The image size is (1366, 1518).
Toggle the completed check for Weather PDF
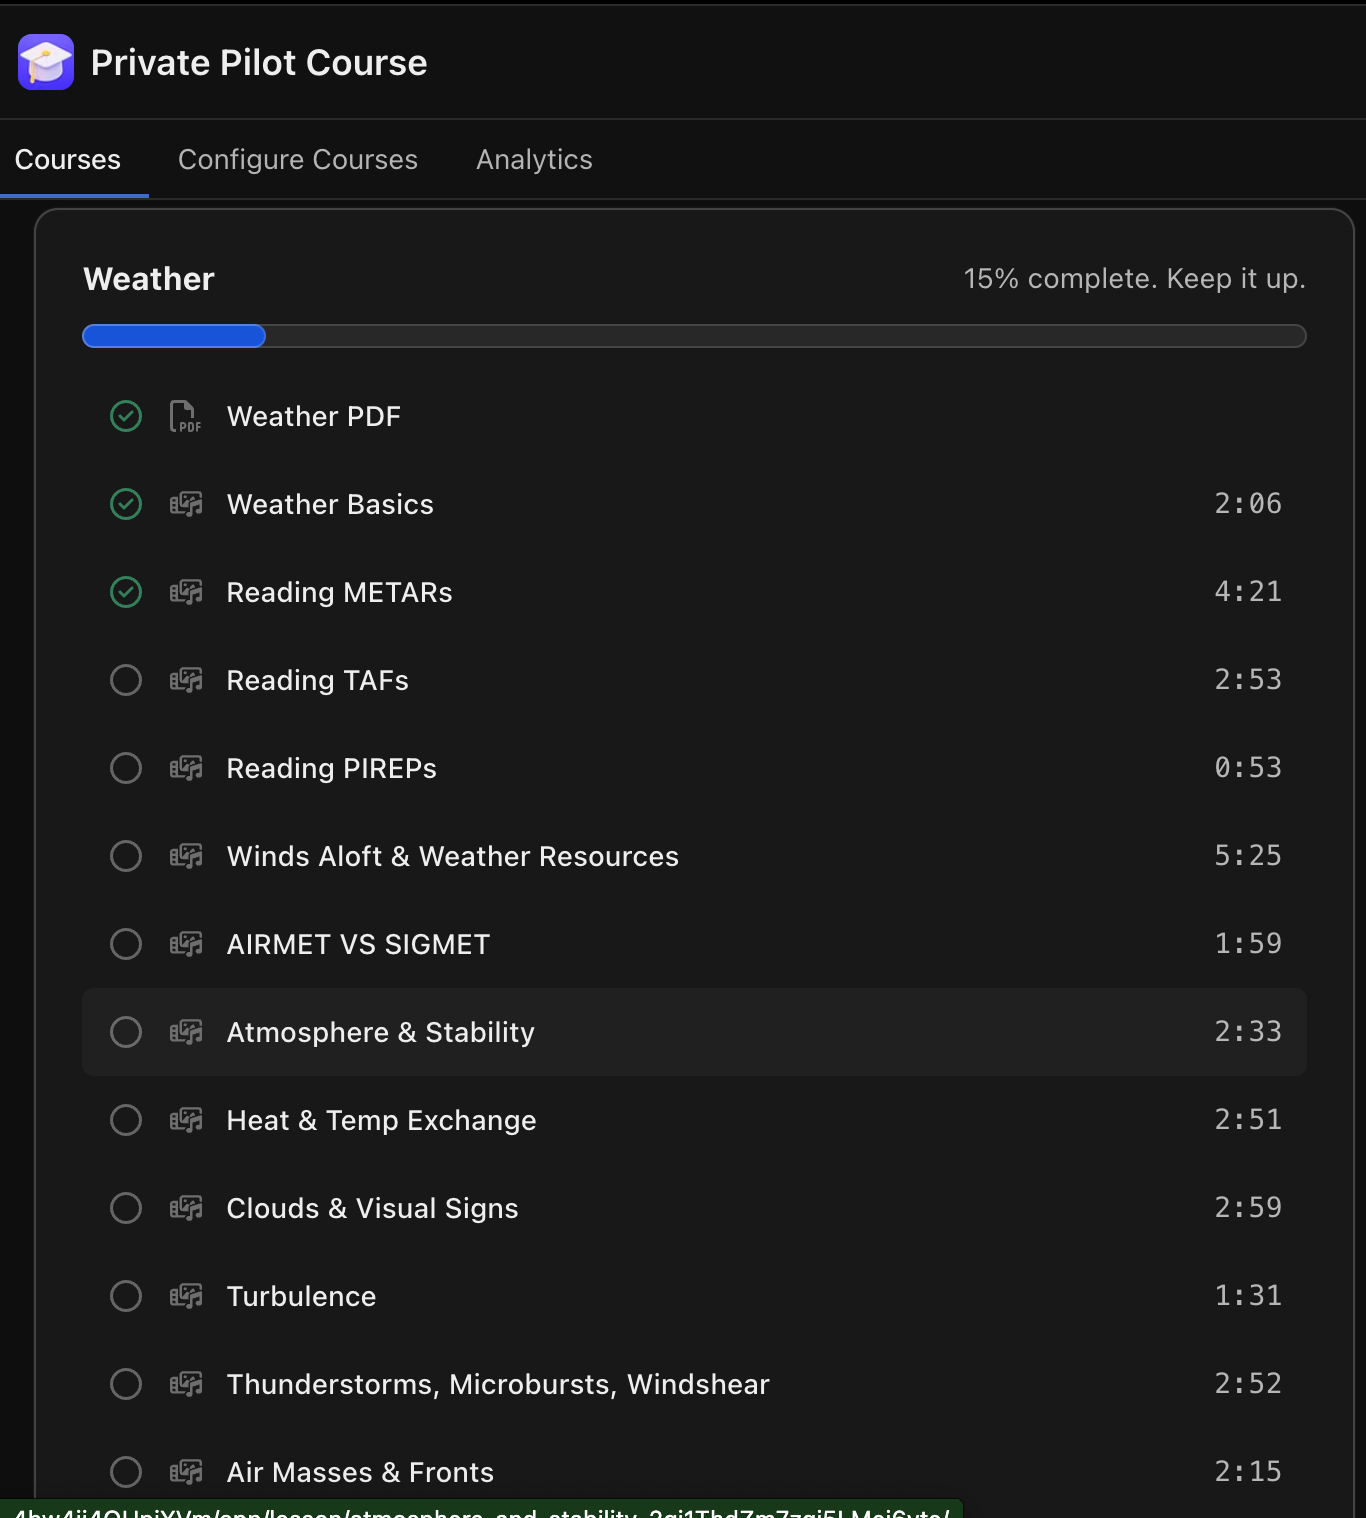[x=126, y=416]
